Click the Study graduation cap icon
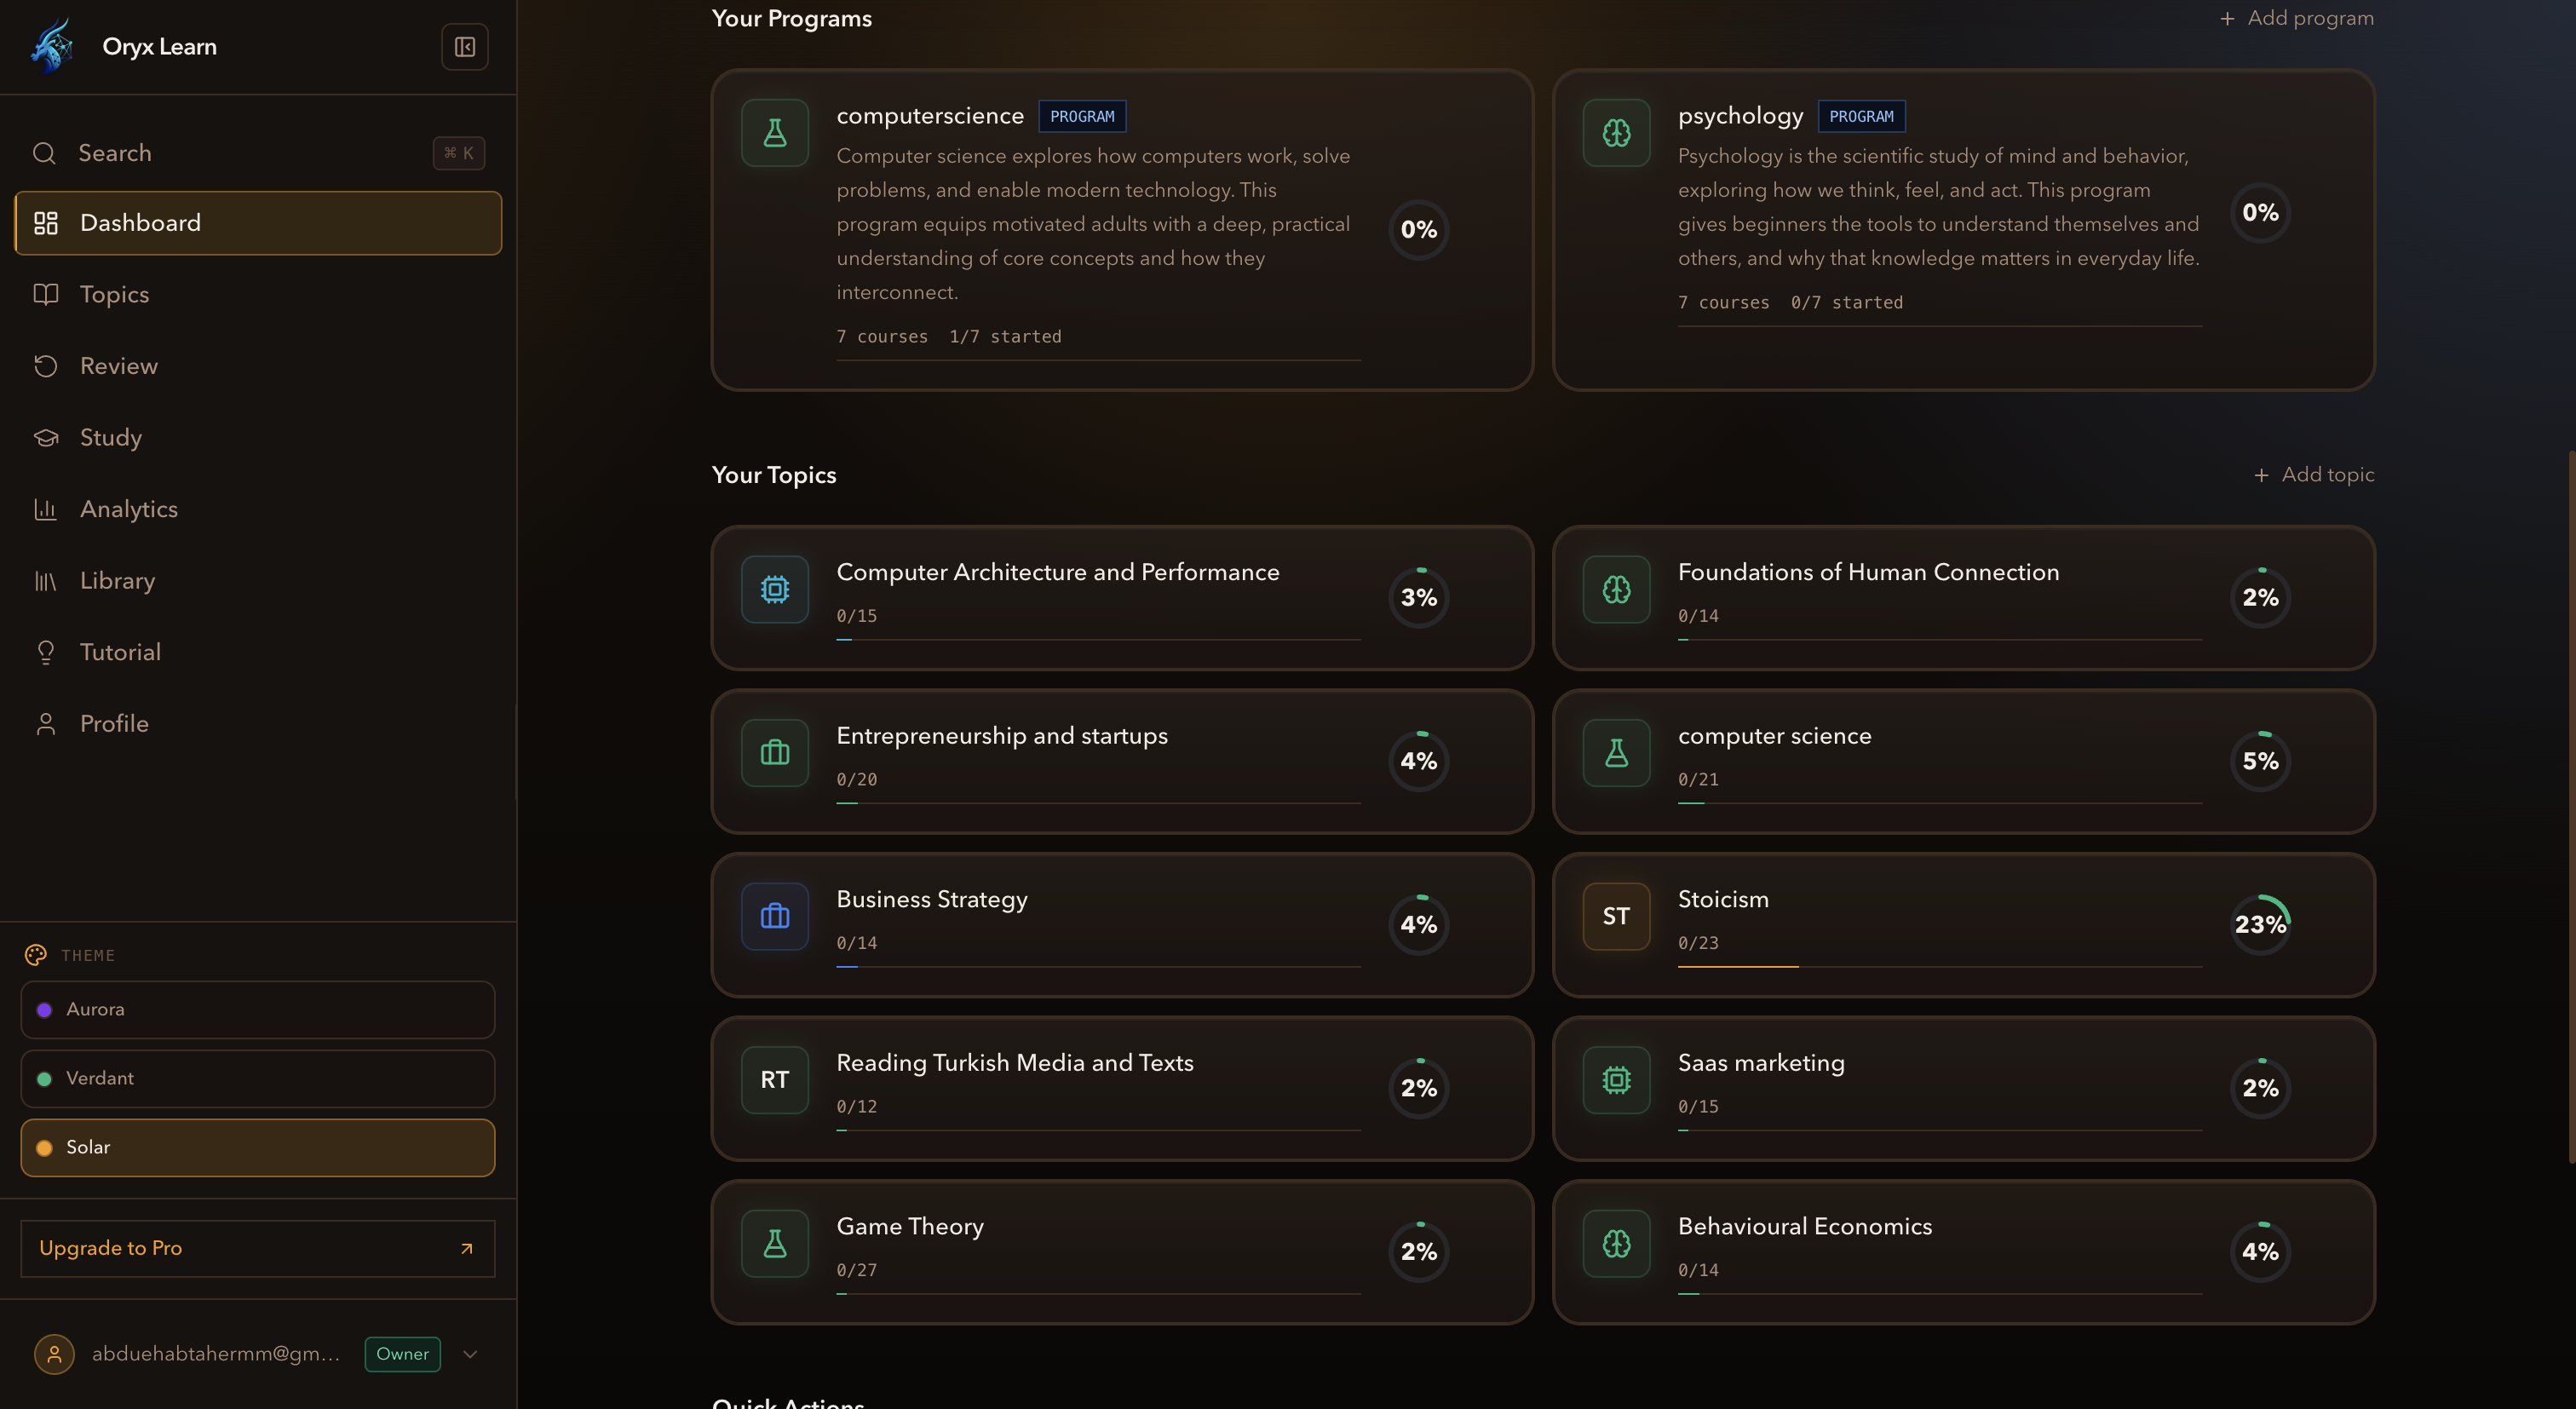The height and width of the screenshot is (1409, 2576). click(46, 437)
